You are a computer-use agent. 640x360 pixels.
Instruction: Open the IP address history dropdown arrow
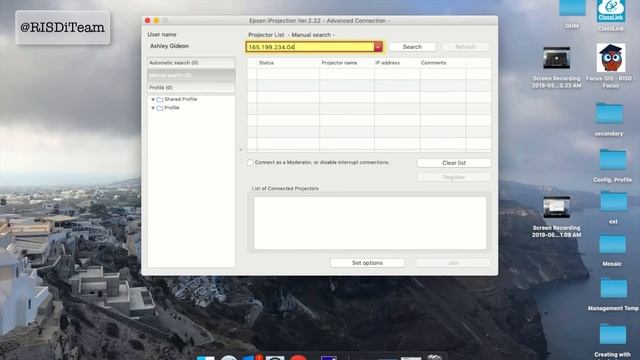pyautogui.click(x=378, y=47)
